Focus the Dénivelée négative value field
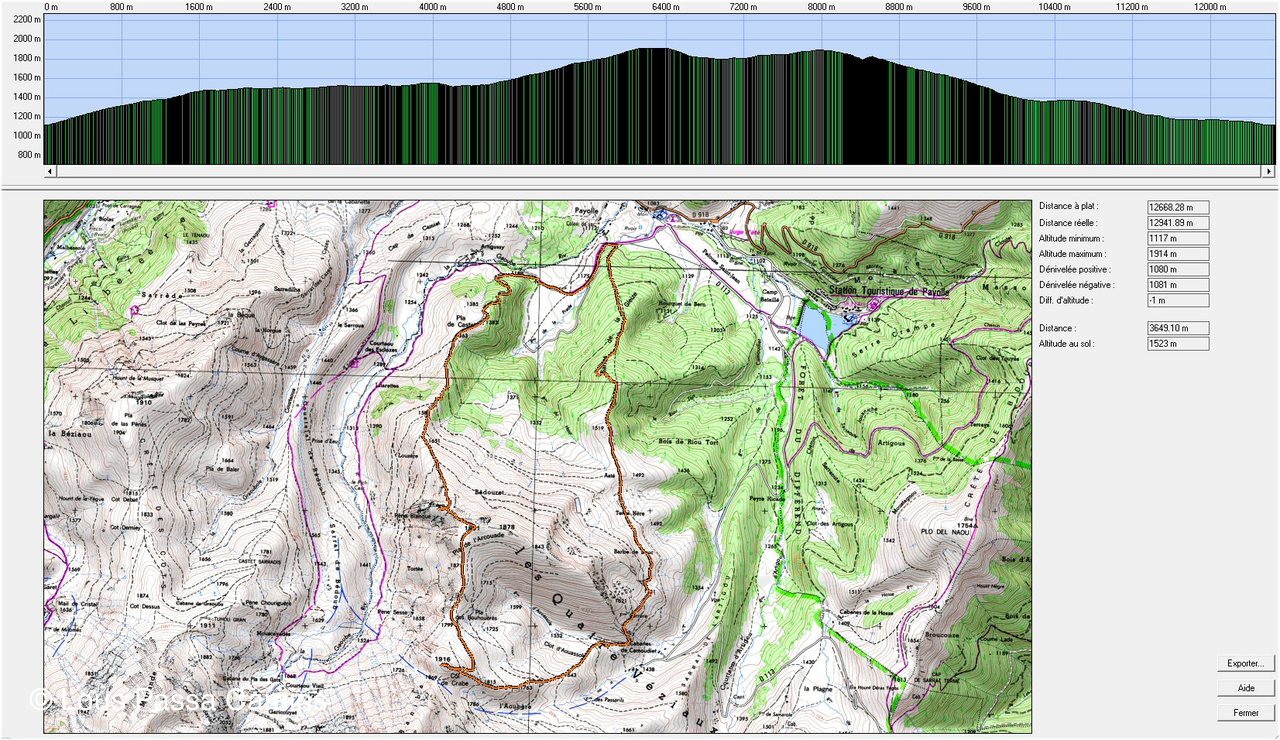This screenshot has width=1280, height=740. click(1178, 285)
